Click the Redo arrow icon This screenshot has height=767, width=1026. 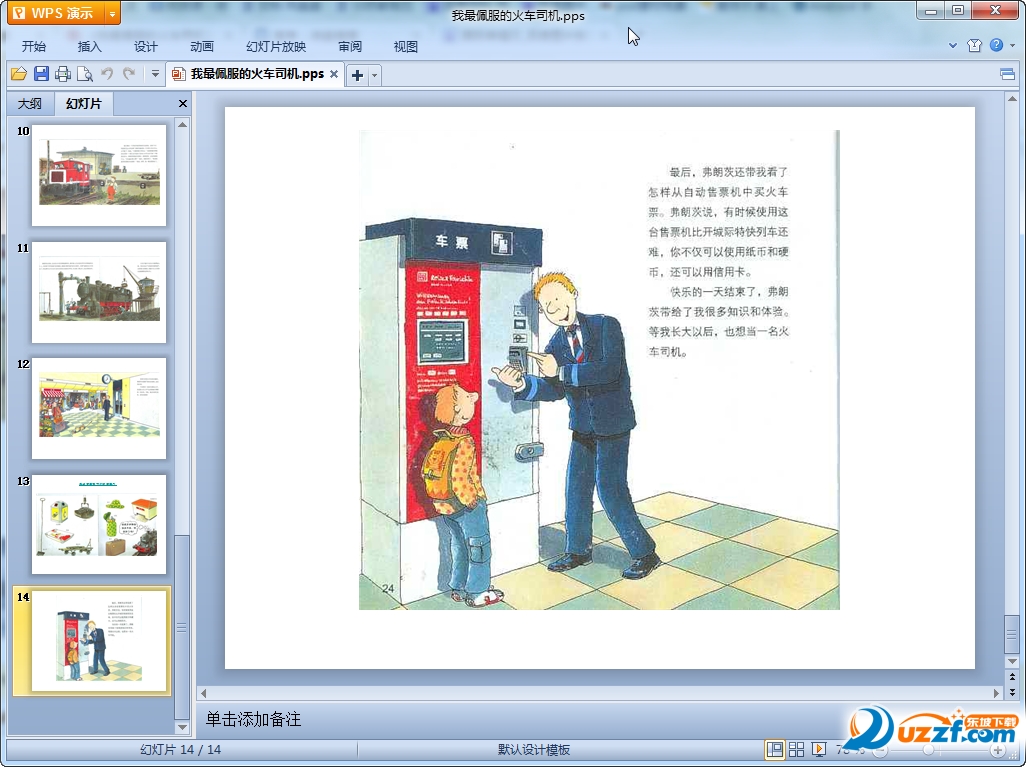[129, 74]
